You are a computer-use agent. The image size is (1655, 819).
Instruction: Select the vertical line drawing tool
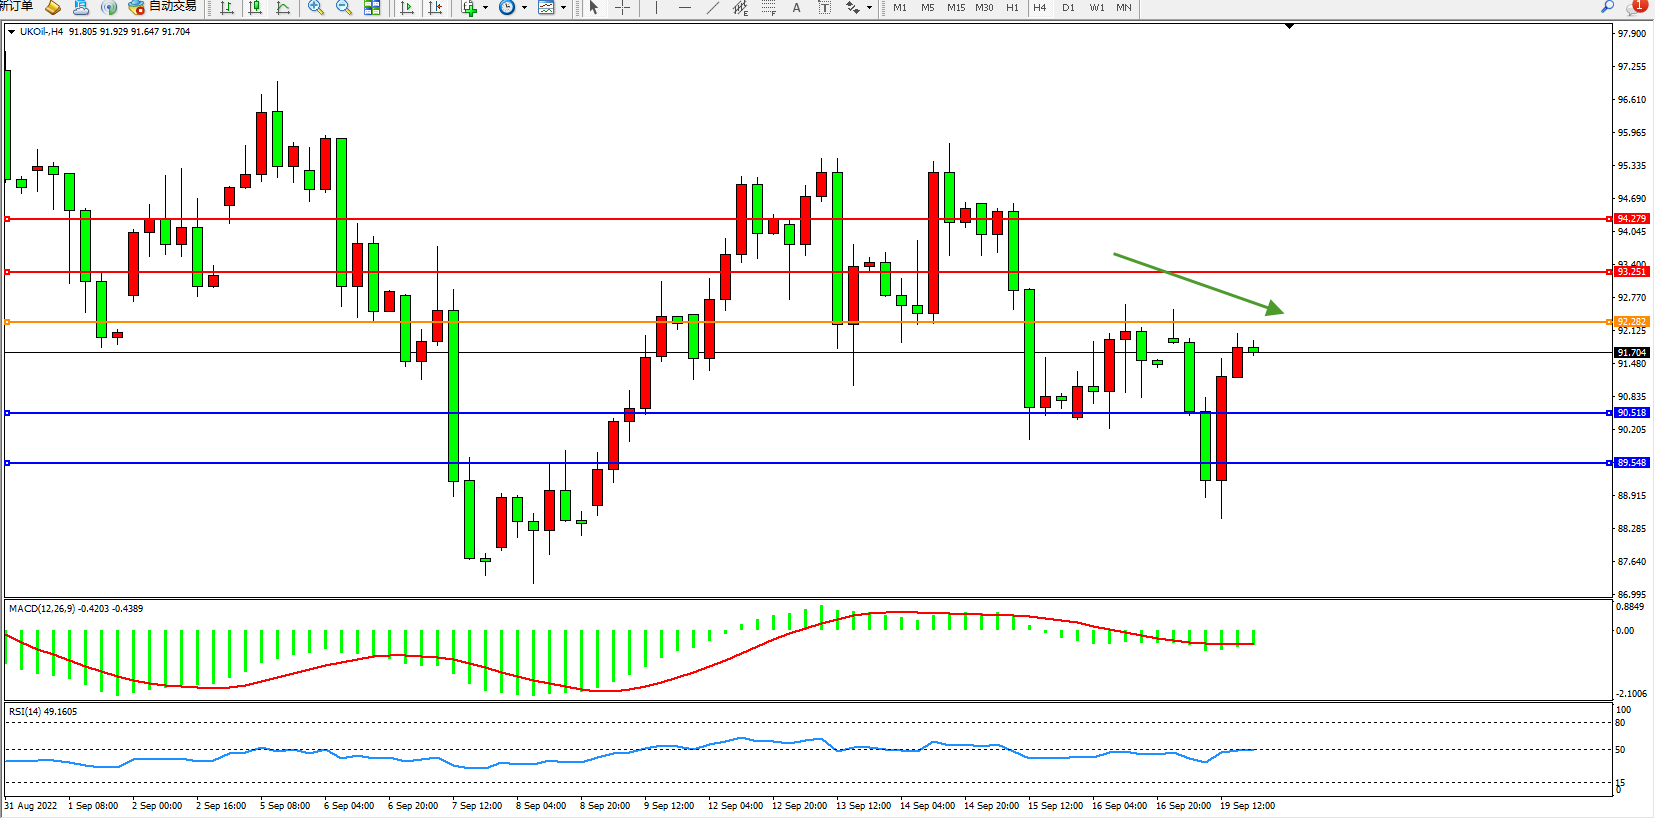656,8
